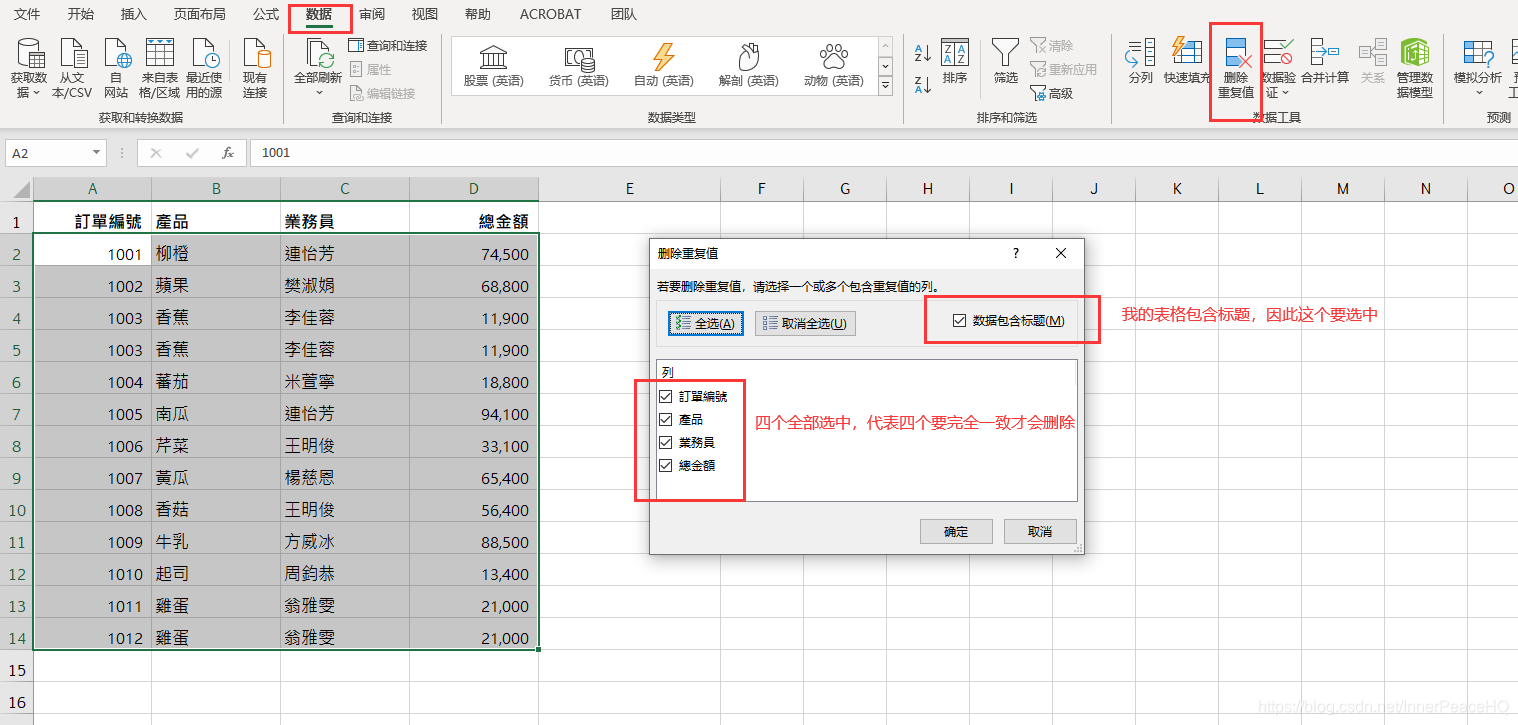This screenshot has width=1518, height=725.
Task: Sort descending with the Z-A icon
Action: point(922,85)
